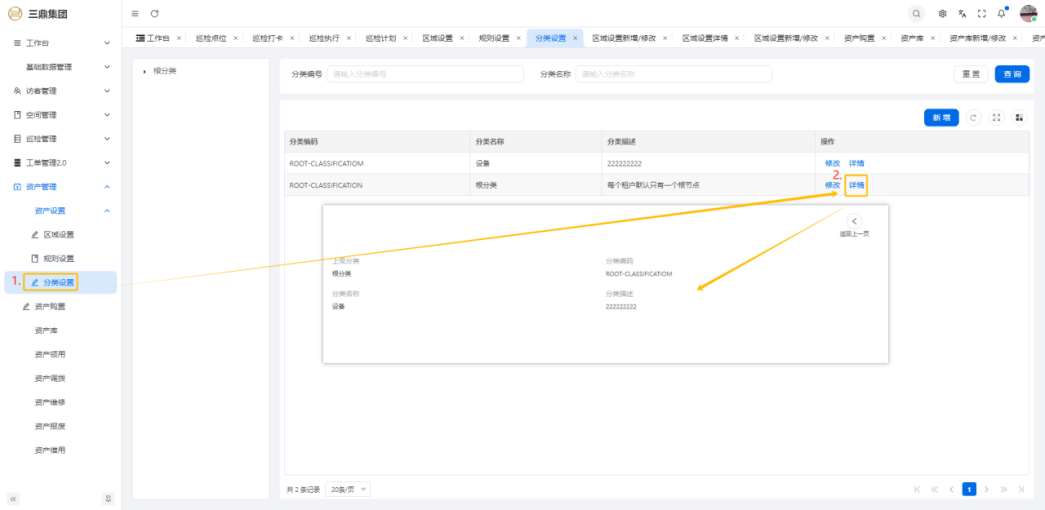
Task: Click the blue 查询 button
Action: 1012,74
